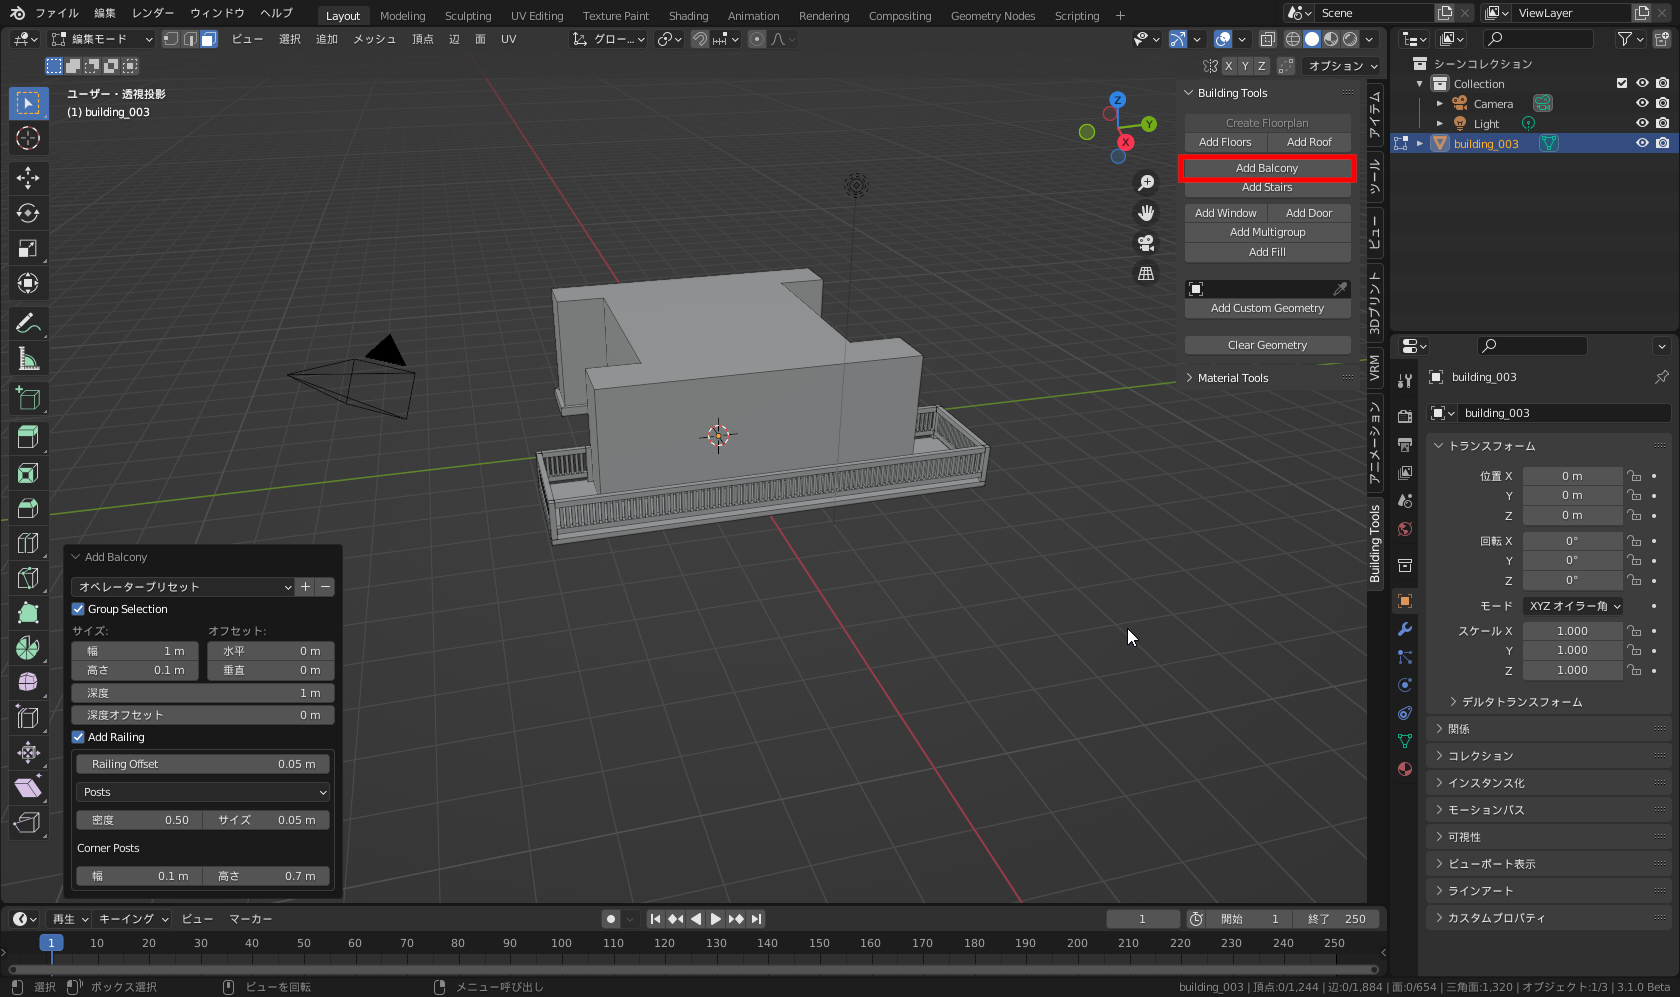Expand the Material Tools panel

[x=1232, y=378]
